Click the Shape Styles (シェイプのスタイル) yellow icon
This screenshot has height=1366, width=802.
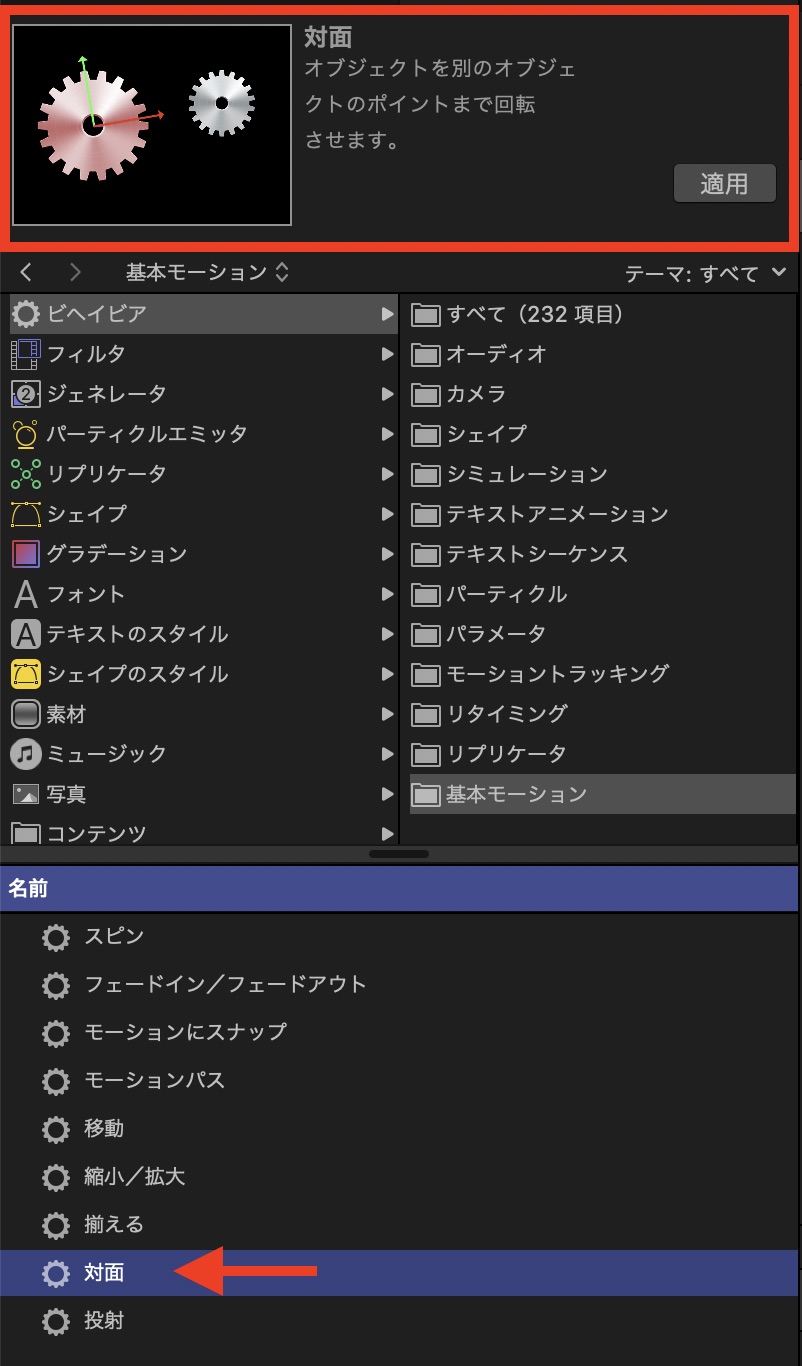tap(25, 674)
